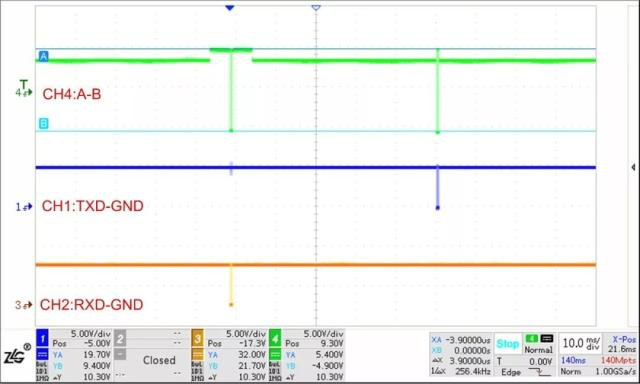Enable the gray closed channel 2 box
This screenshot has width=640, height=384.
tap(120, 339)
